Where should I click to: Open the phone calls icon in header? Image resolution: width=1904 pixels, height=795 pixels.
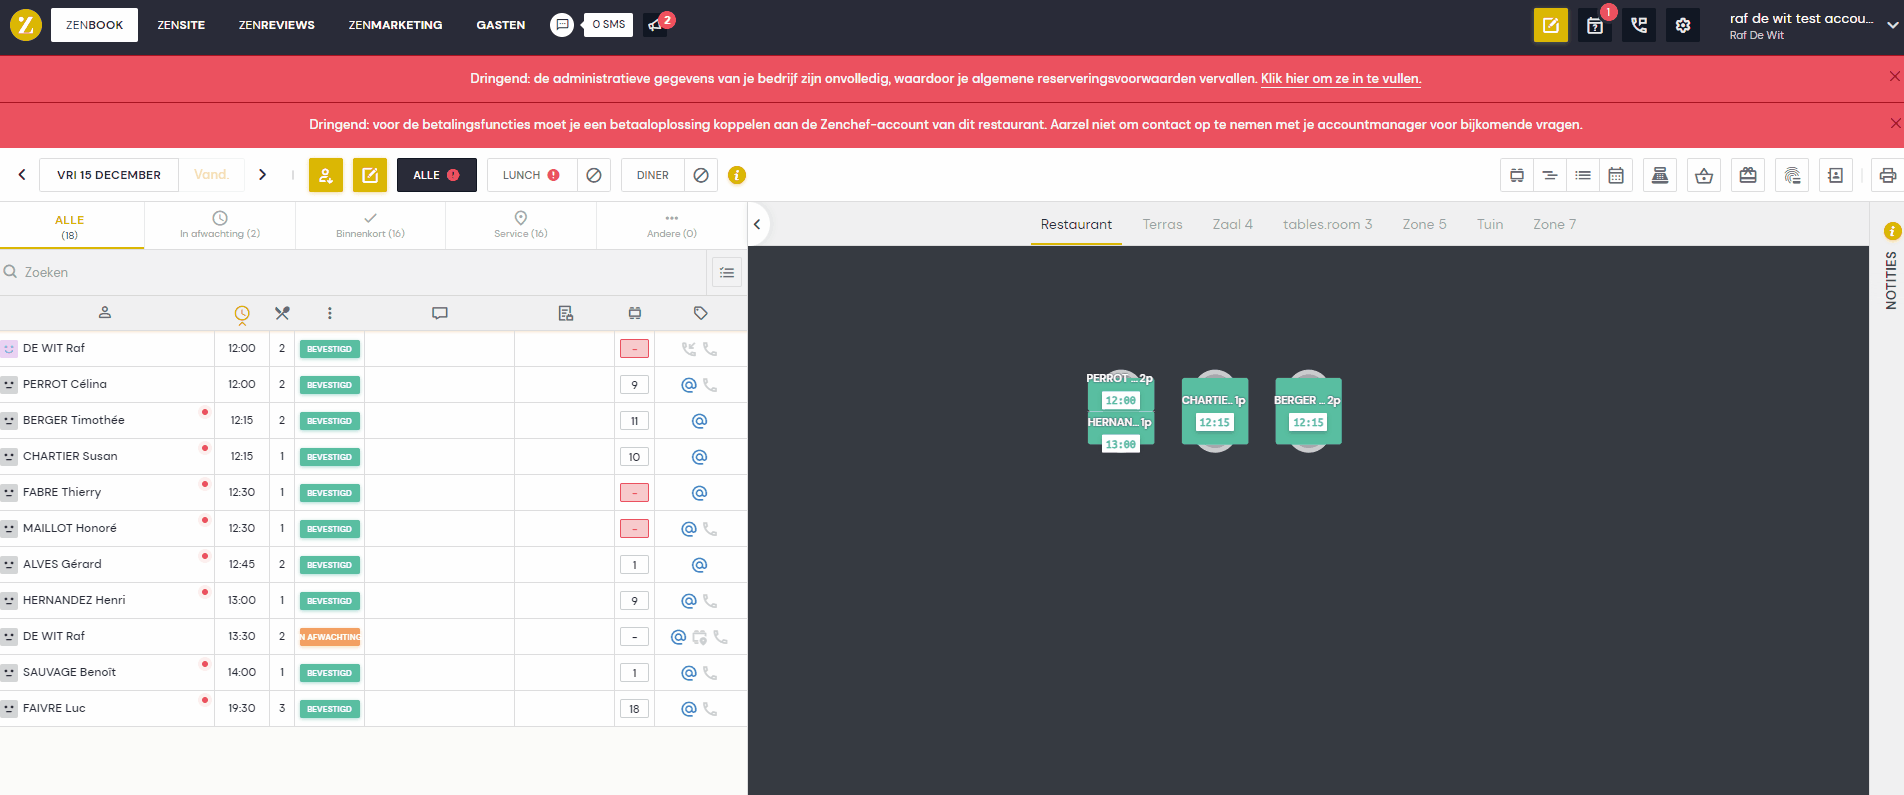pyautogui.click(x=1639, y=25)
